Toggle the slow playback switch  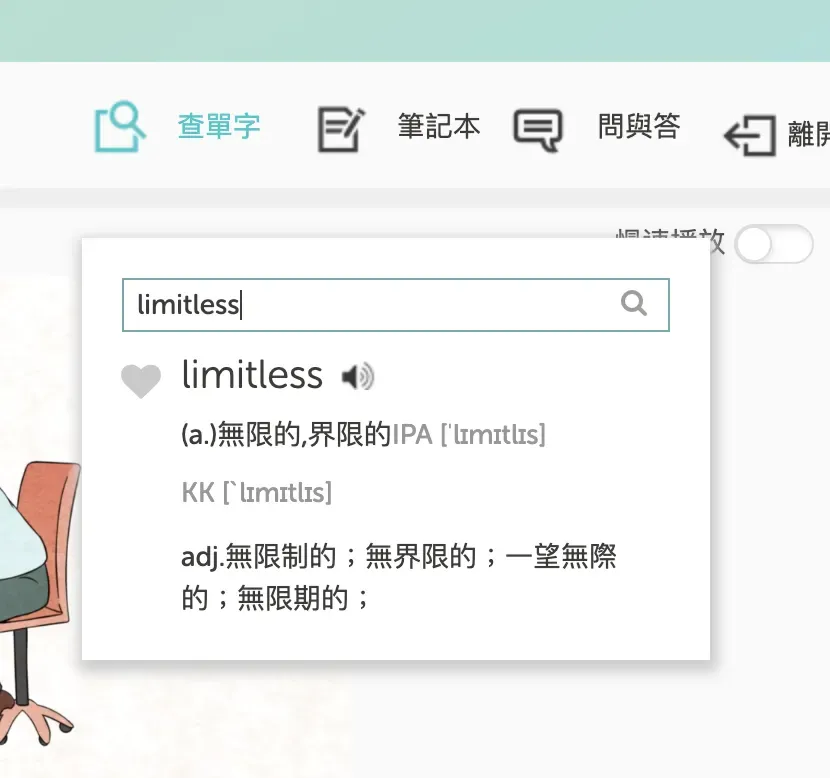click(x=773, y=244)
